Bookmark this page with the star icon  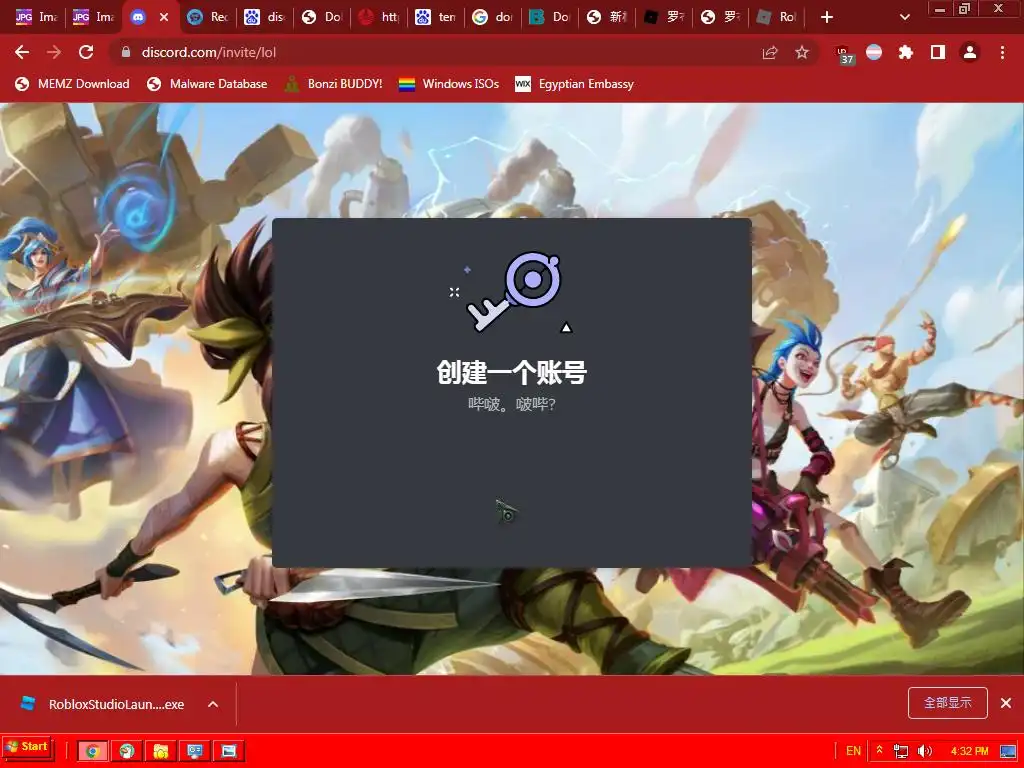click(x=802, y=52)
